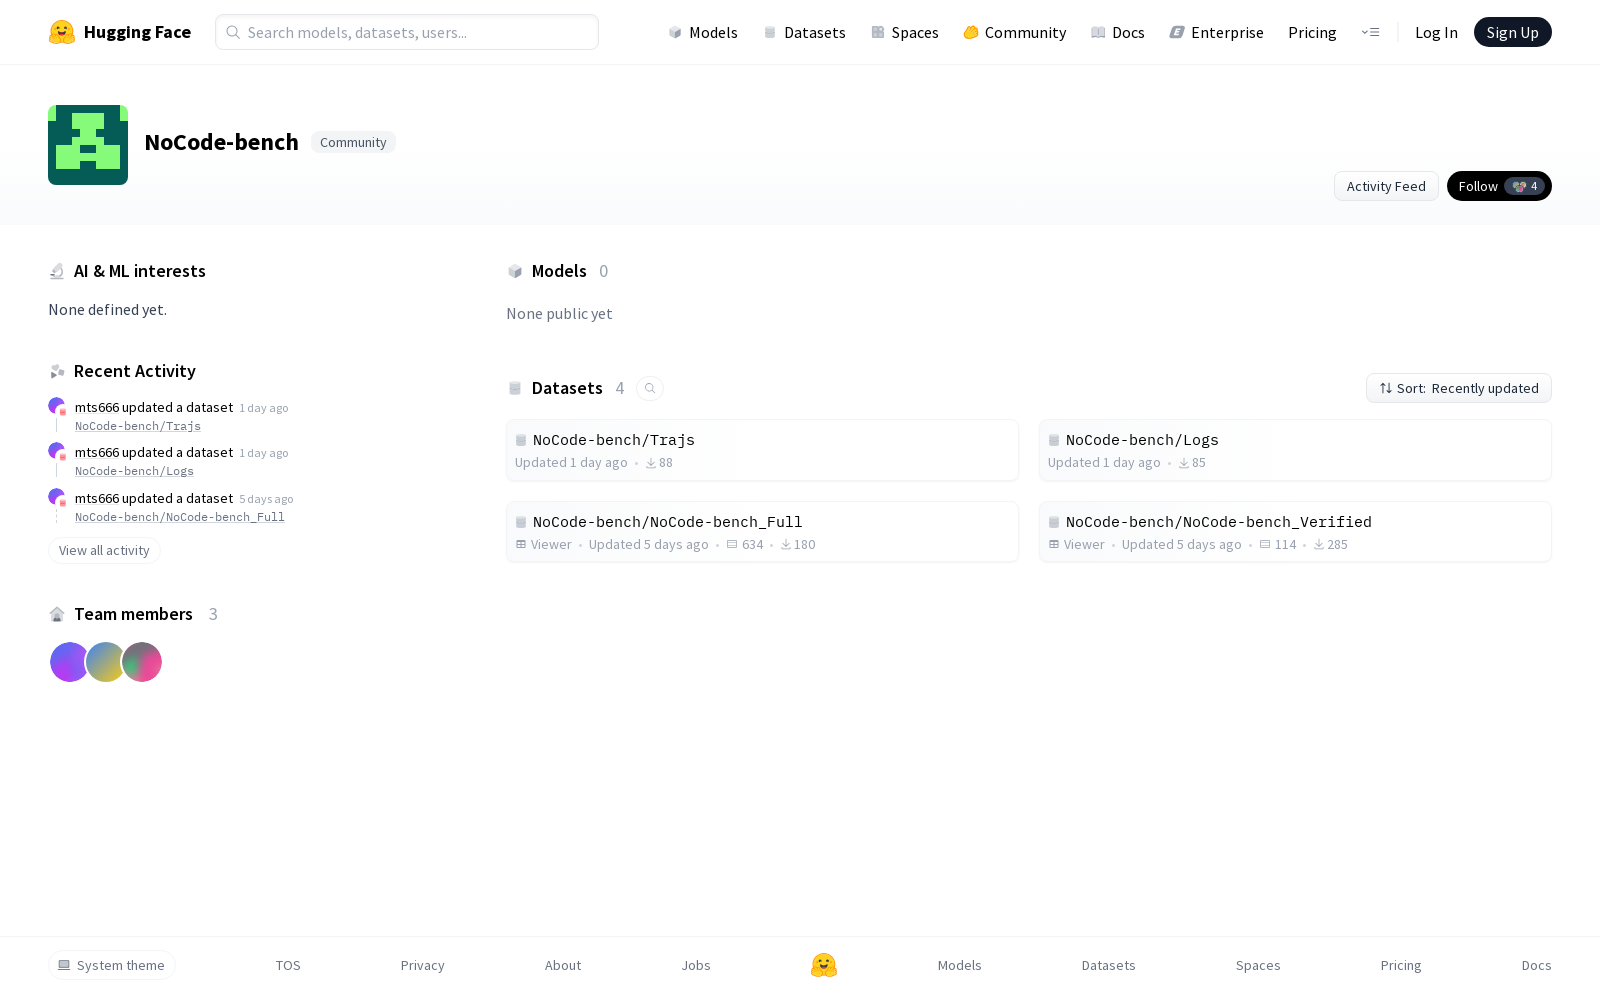Click the Pricing footer link

click(1401, 965)
